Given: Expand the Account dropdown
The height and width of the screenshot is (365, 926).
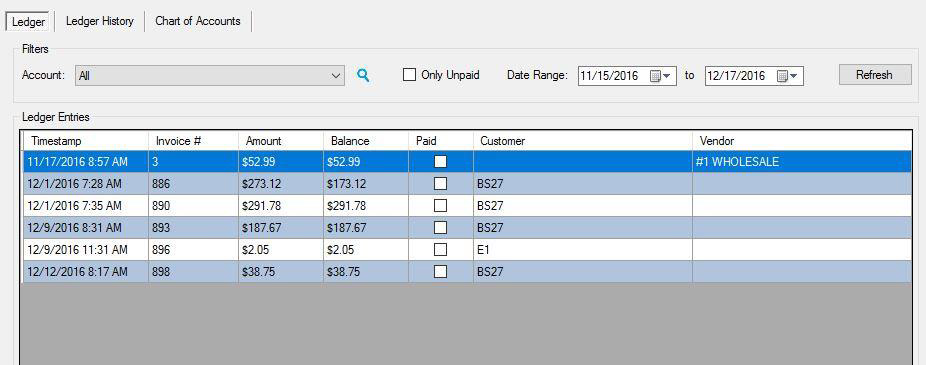Looking at the screenshot, I should [336, 76].
